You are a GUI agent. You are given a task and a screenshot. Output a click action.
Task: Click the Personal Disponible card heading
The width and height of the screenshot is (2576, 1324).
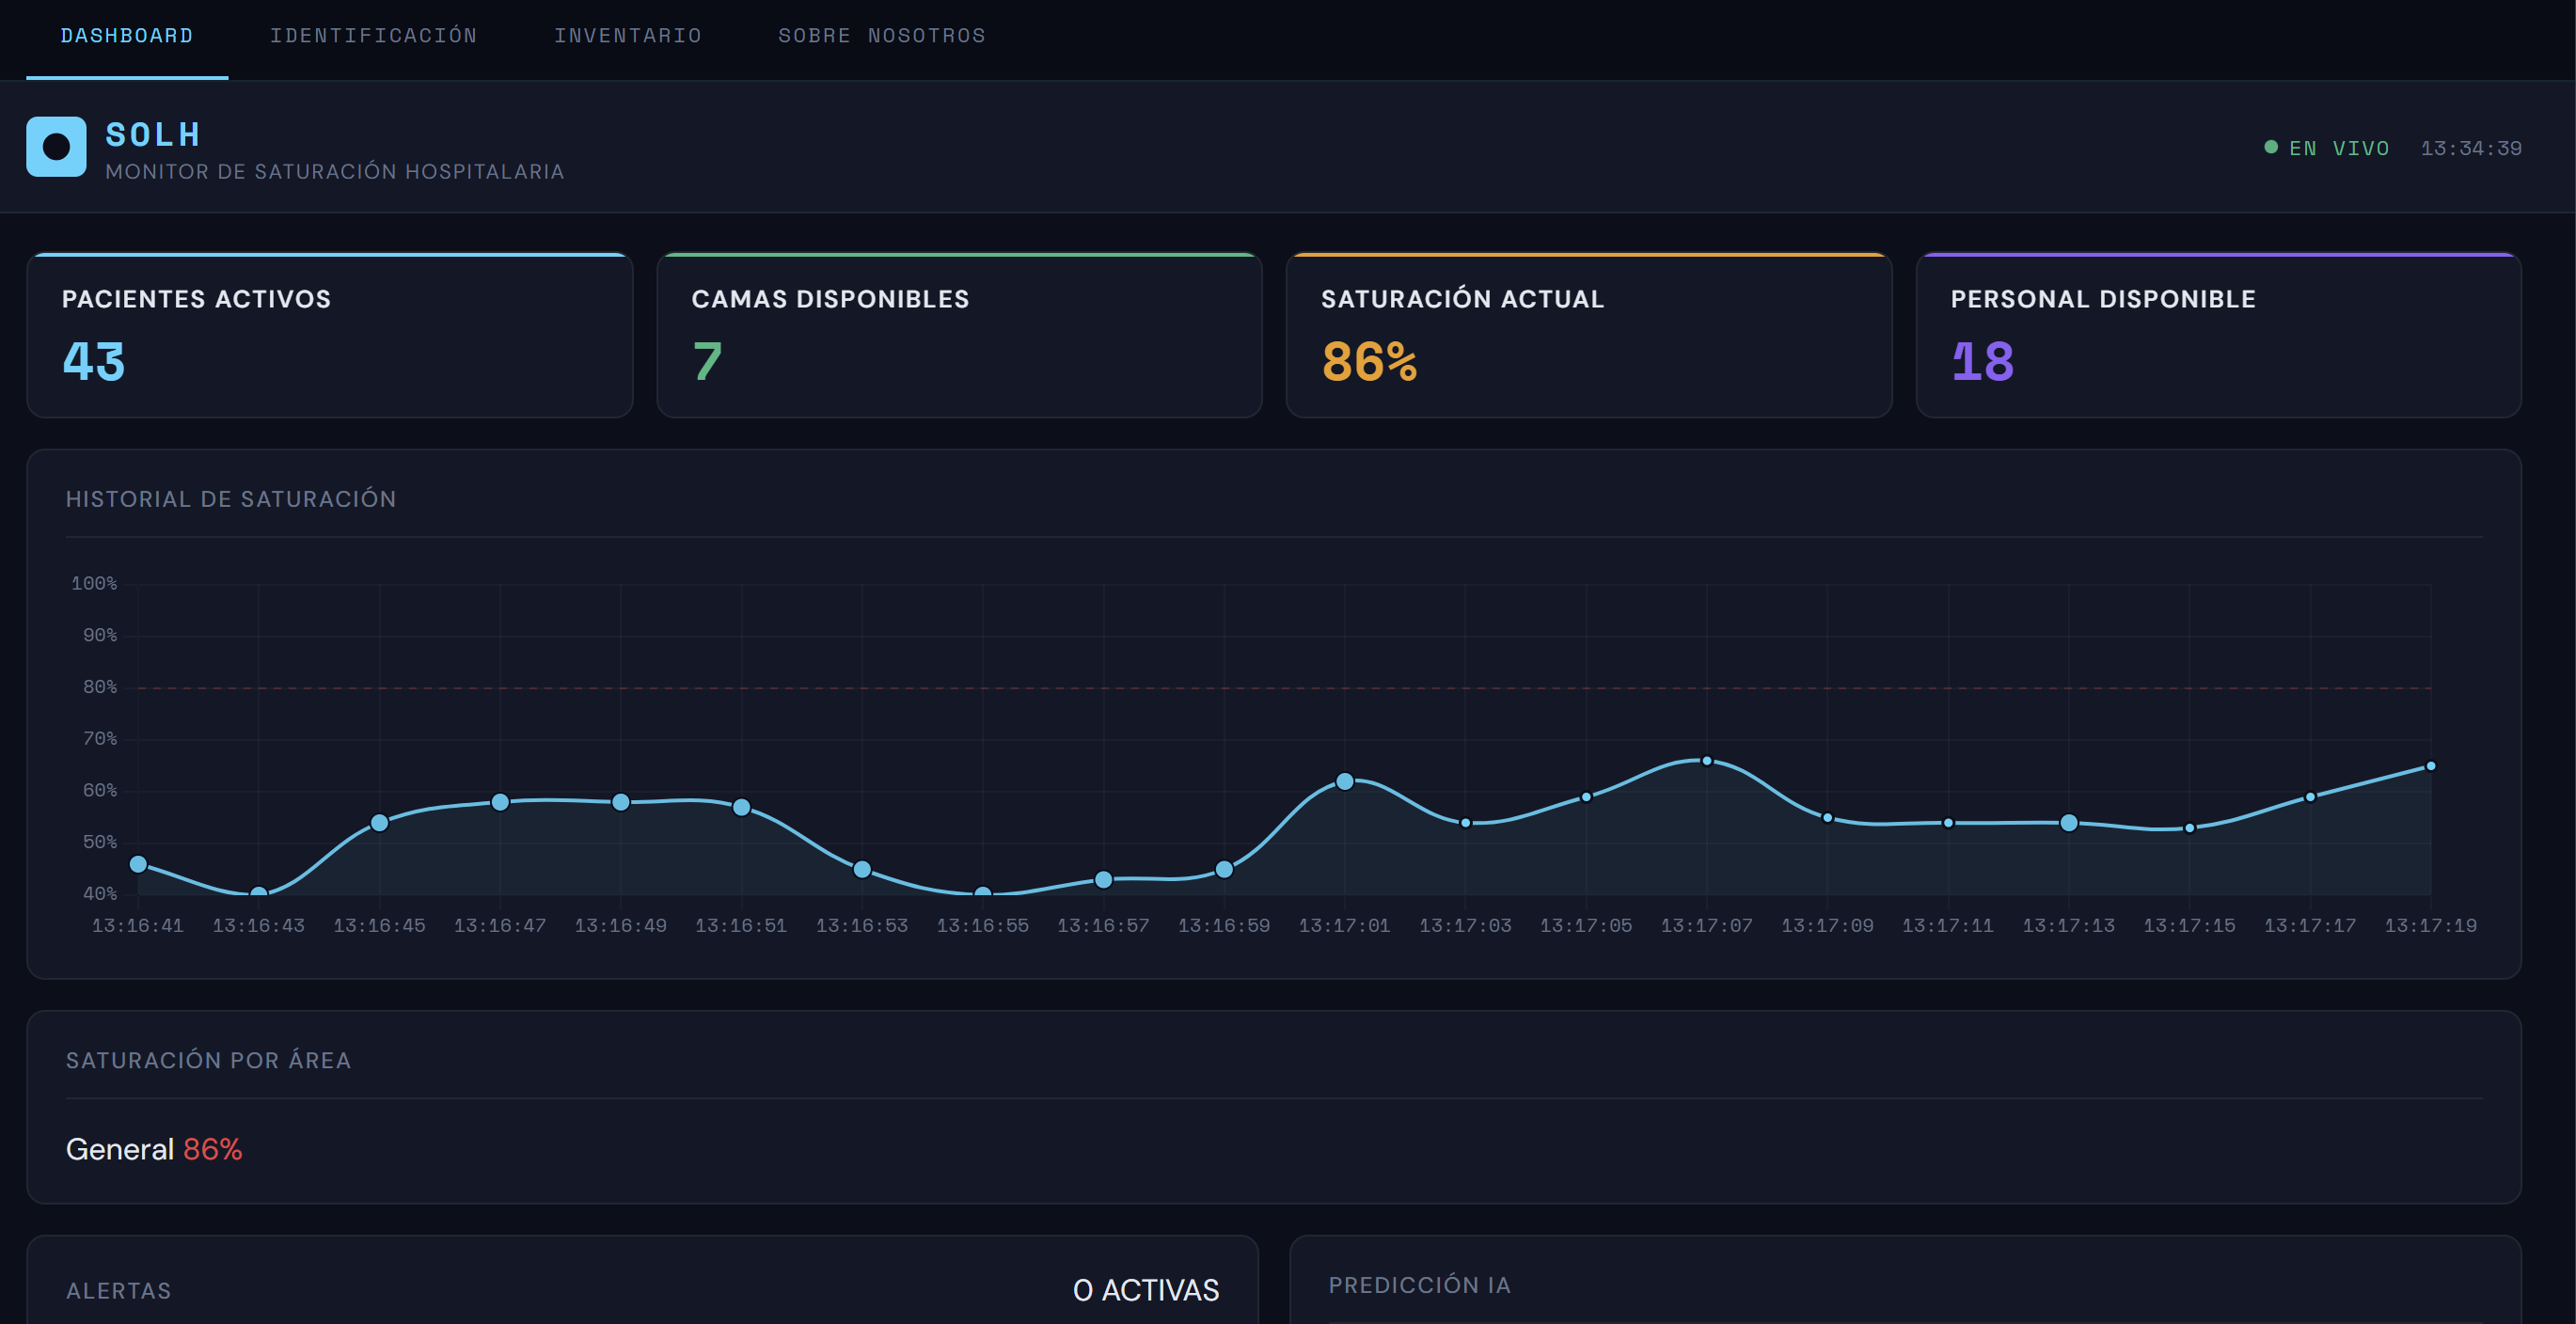2103,299
